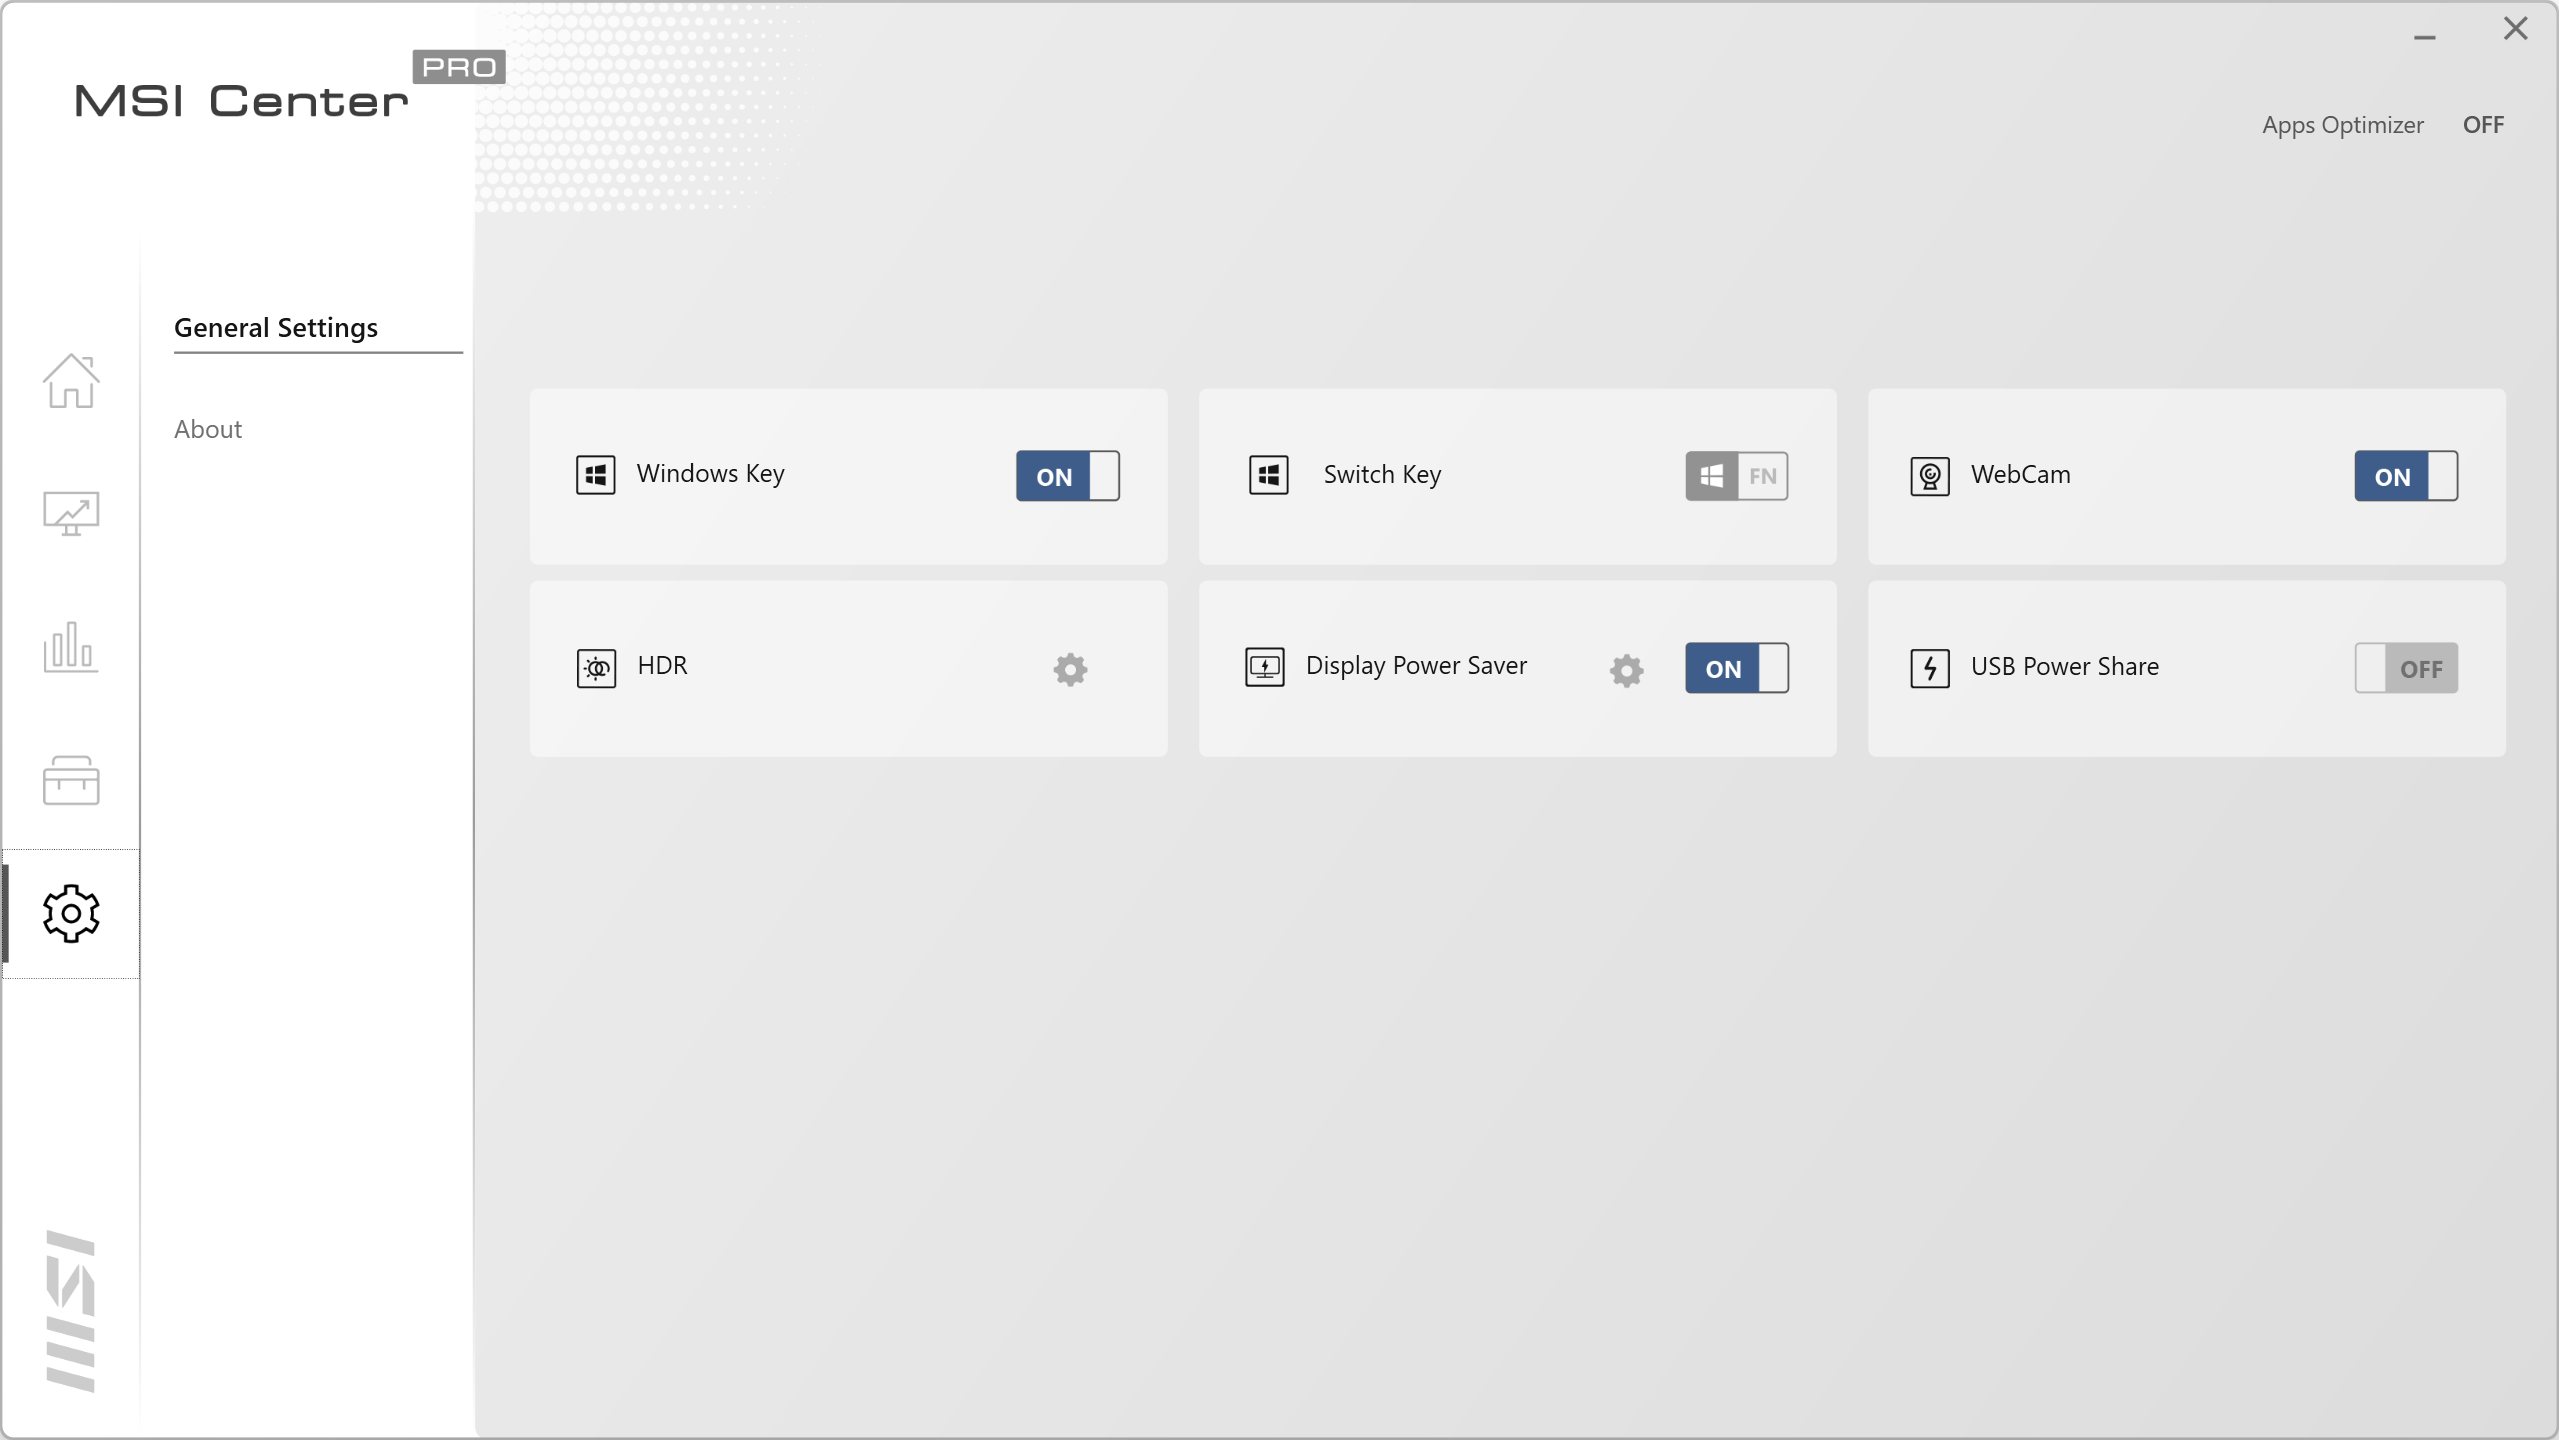This screenshot has height=1440, width=2559.
Task: Select the settings gear sidebar icon
Action: coord(71,913)
